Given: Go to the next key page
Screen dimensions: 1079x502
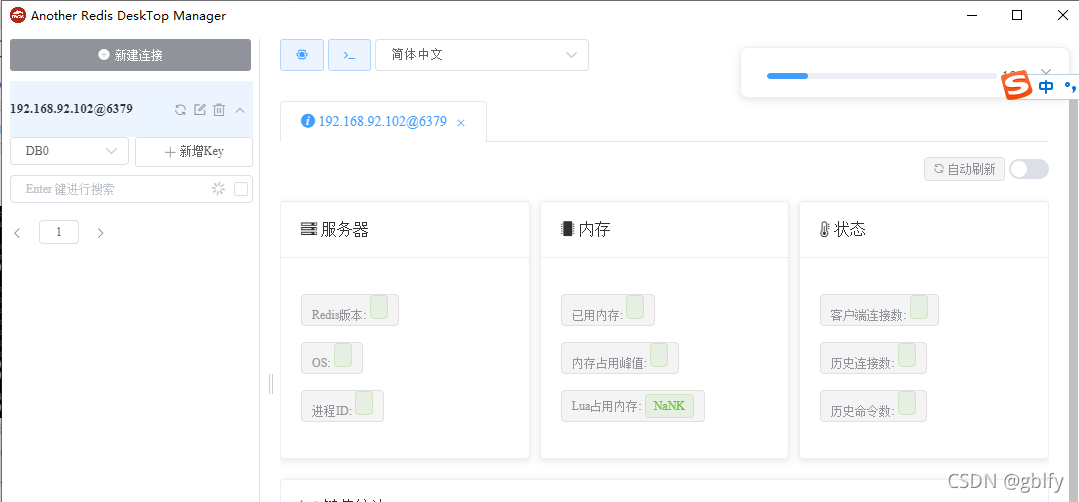Looking at the screenshot, I should (100, 233).
